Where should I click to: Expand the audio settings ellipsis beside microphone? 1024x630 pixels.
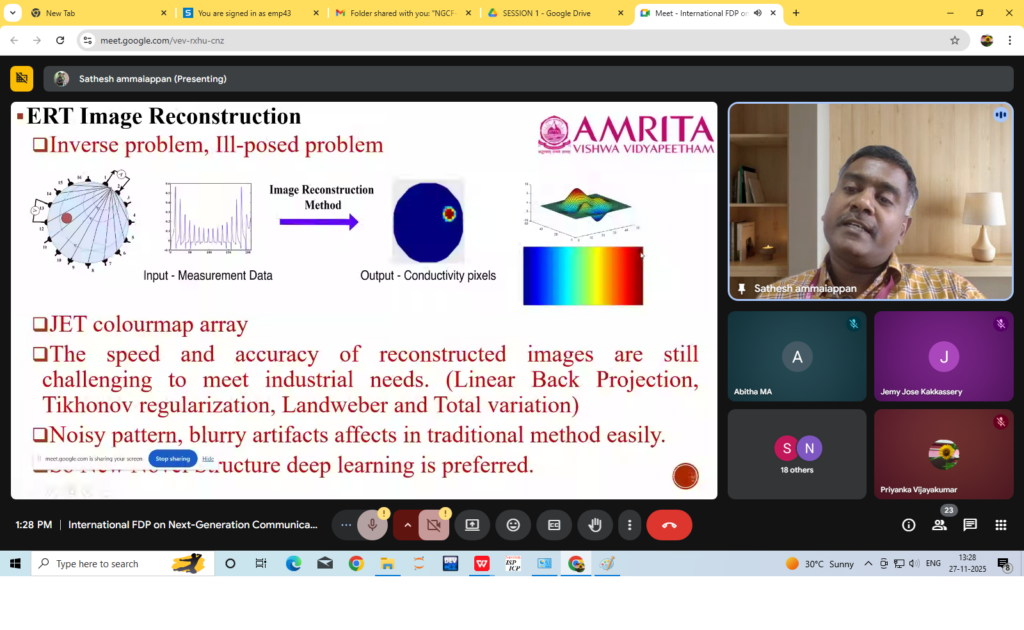point(346,525)
